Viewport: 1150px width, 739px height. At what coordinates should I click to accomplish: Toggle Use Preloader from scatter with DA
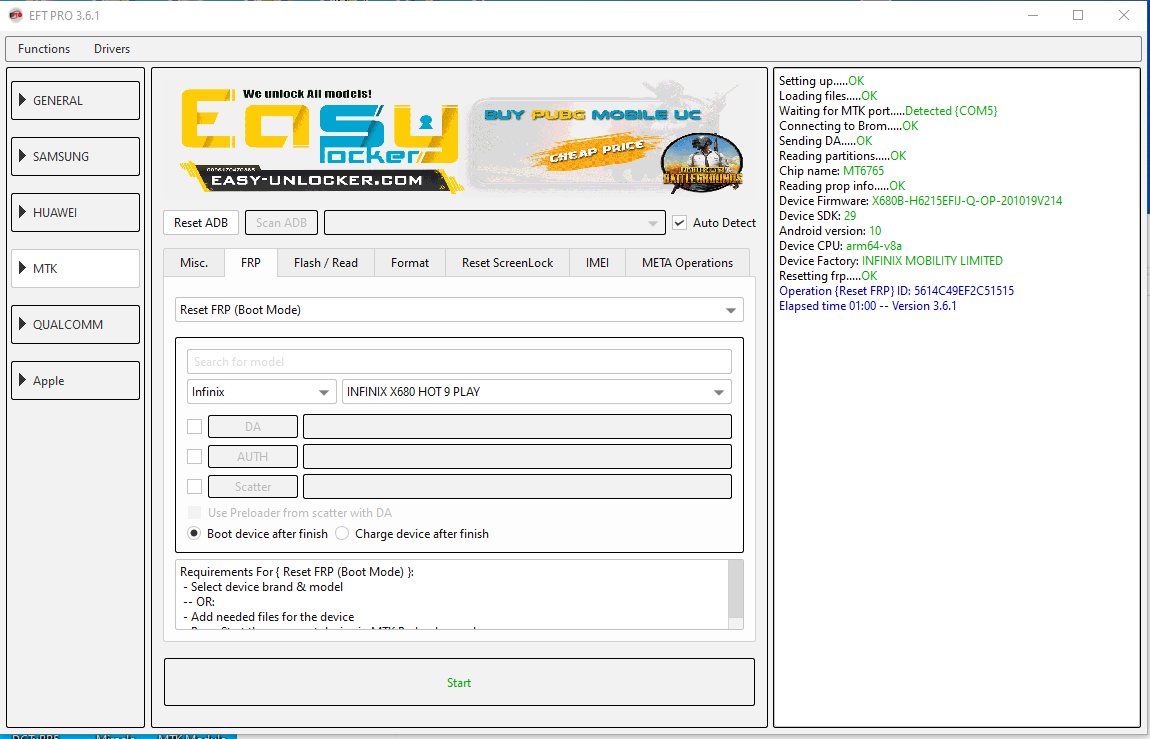[x=194, y=512]
